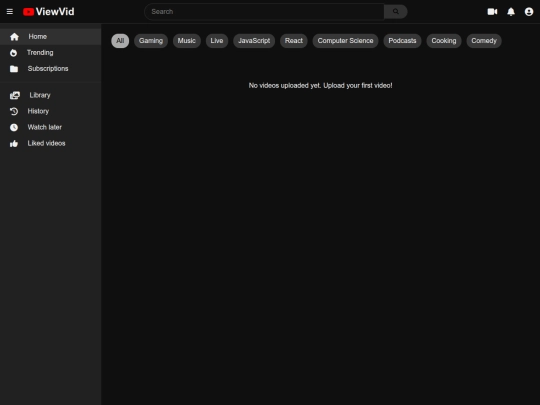
Task: Open Watch later in the sidebar
Action: (x=50, y=127)
